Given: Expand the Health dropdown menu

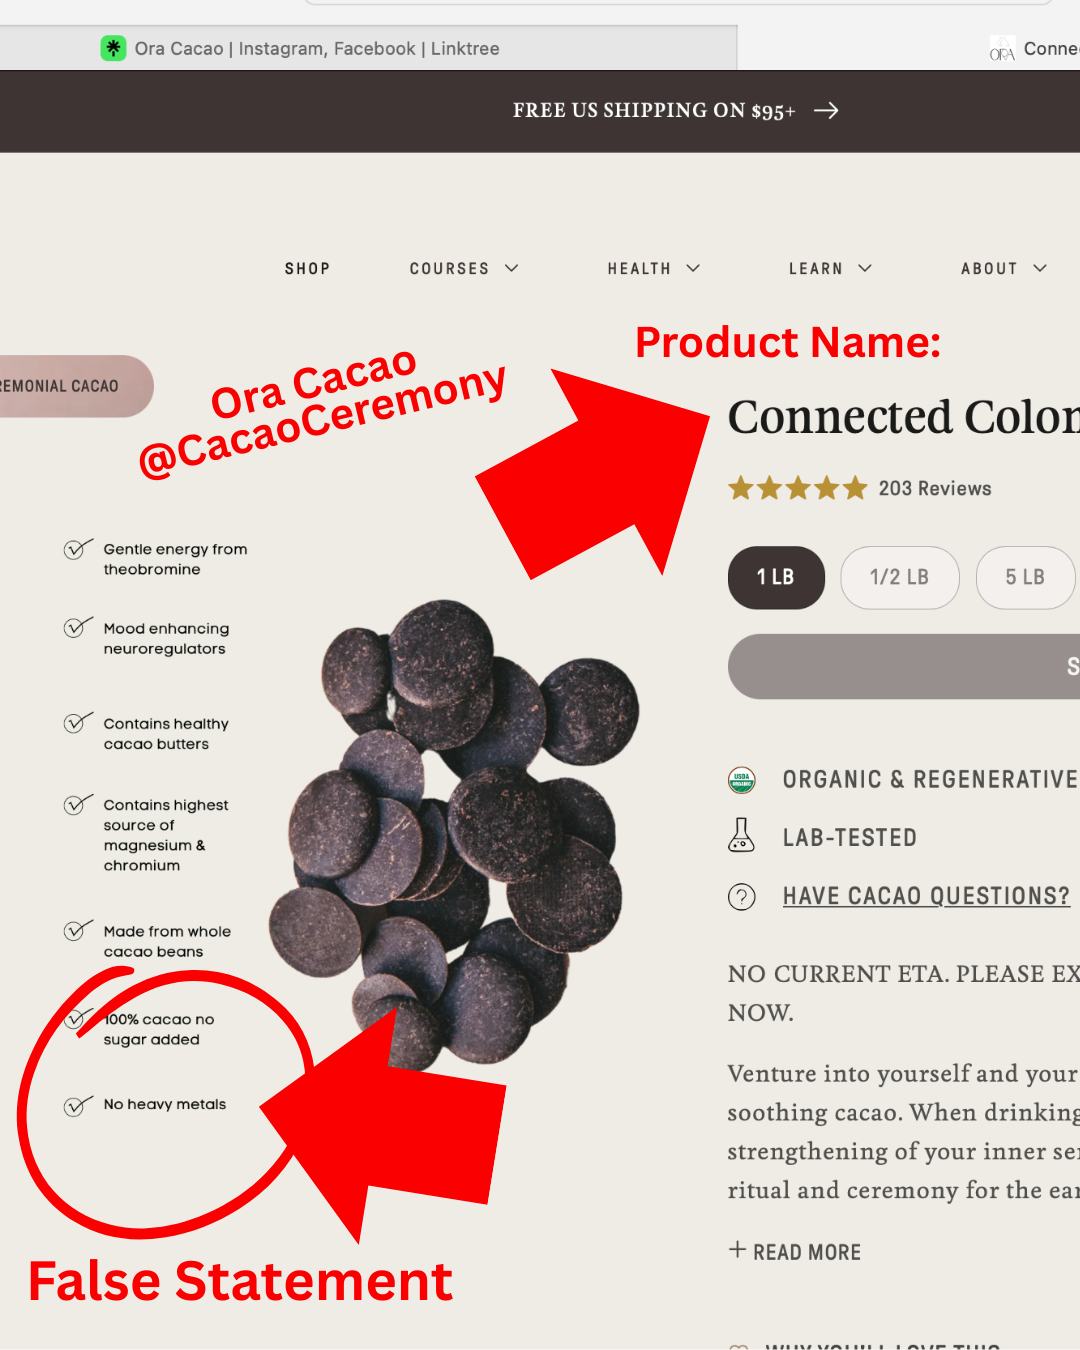Looking at the screenshot, I should pyautogui.click(x=654, y=268).
